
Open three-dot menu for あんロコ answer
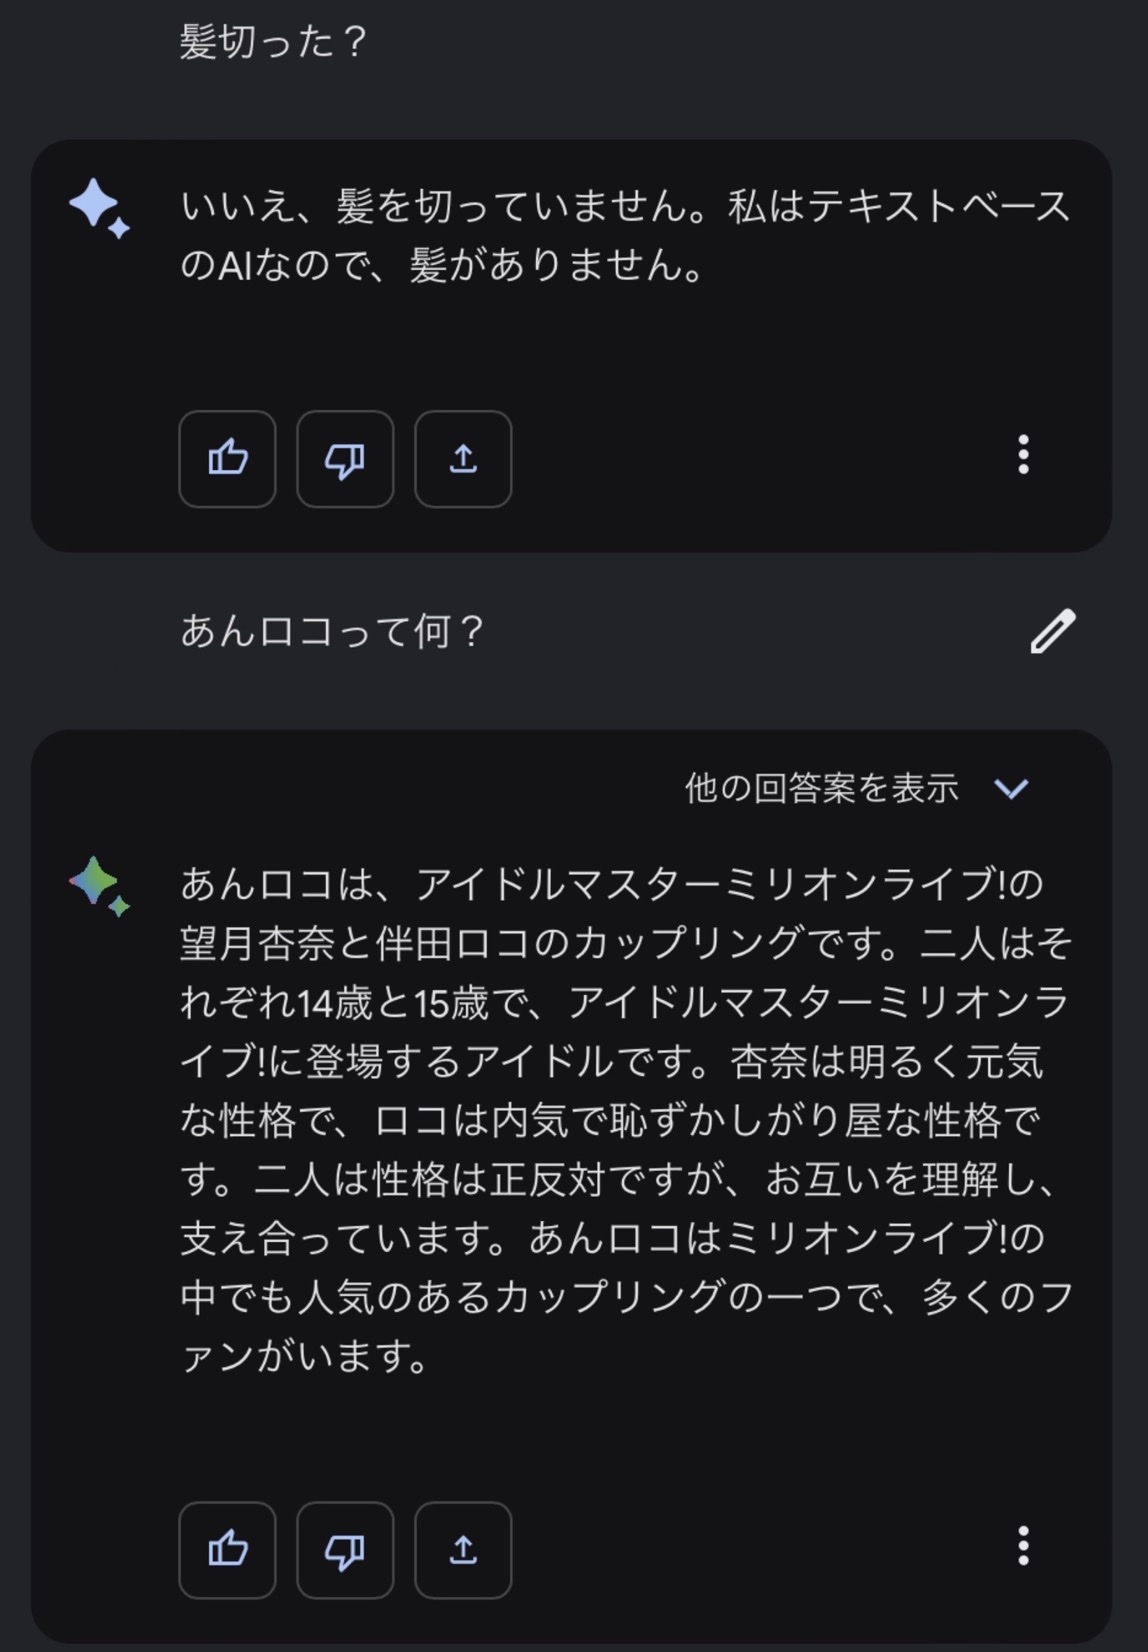point(1023,1546)
